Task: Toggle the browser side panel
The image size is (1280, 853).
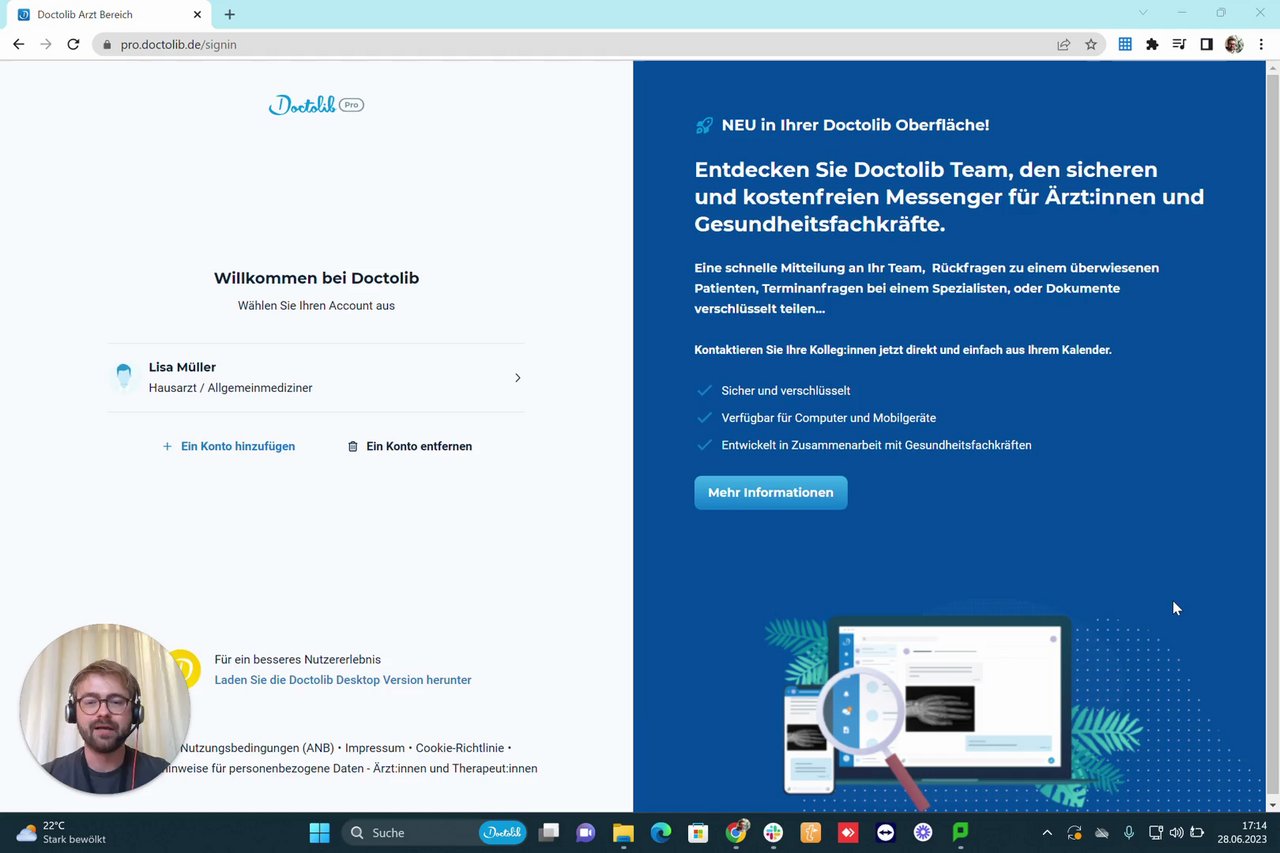Action: point(1206,44)
